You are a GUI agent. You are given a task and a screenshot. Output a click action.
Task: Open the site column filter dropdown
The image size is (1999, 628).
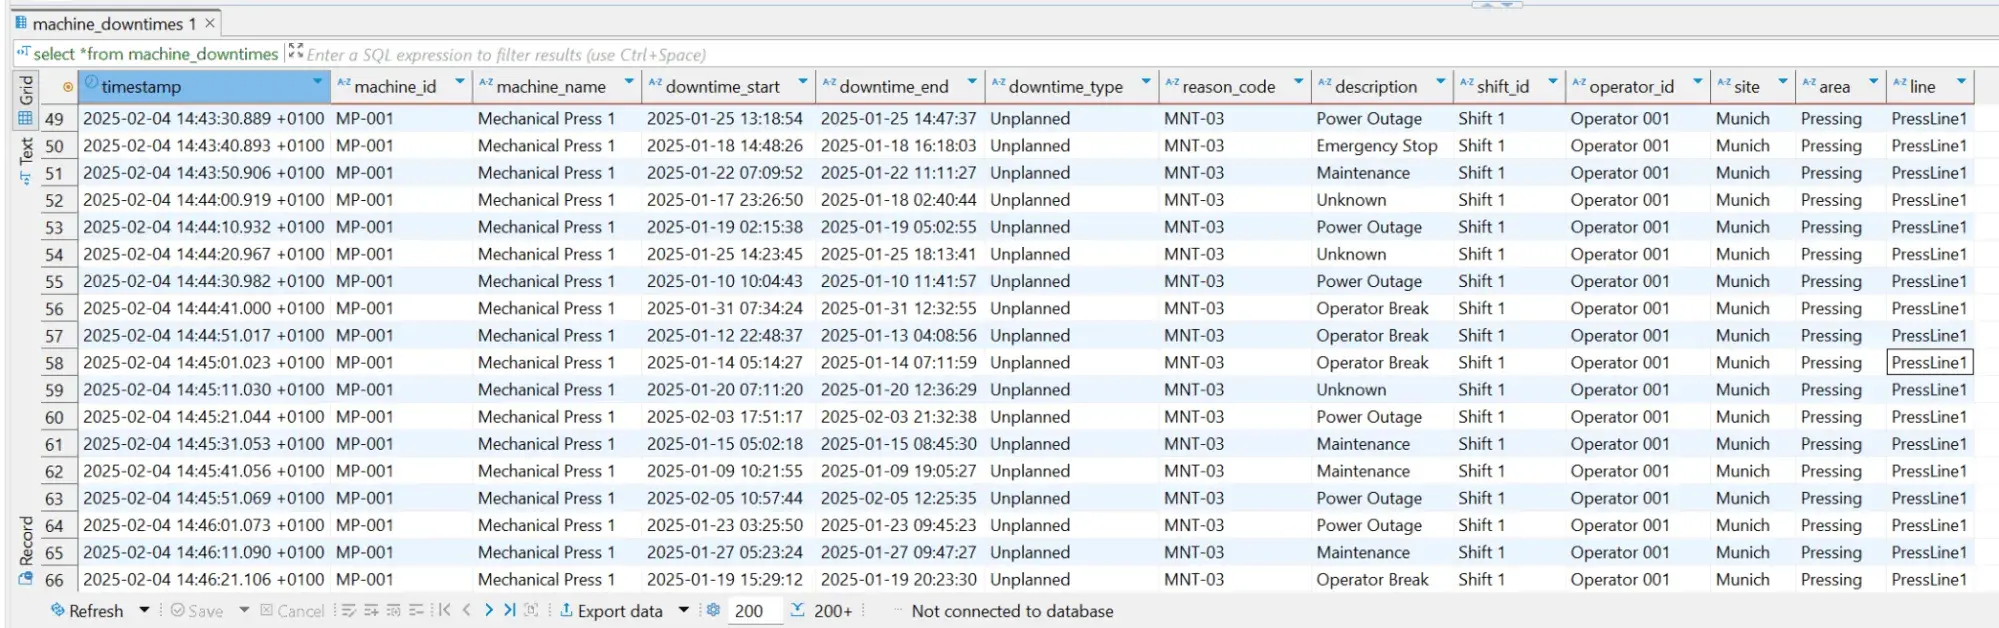(1783, 82)
